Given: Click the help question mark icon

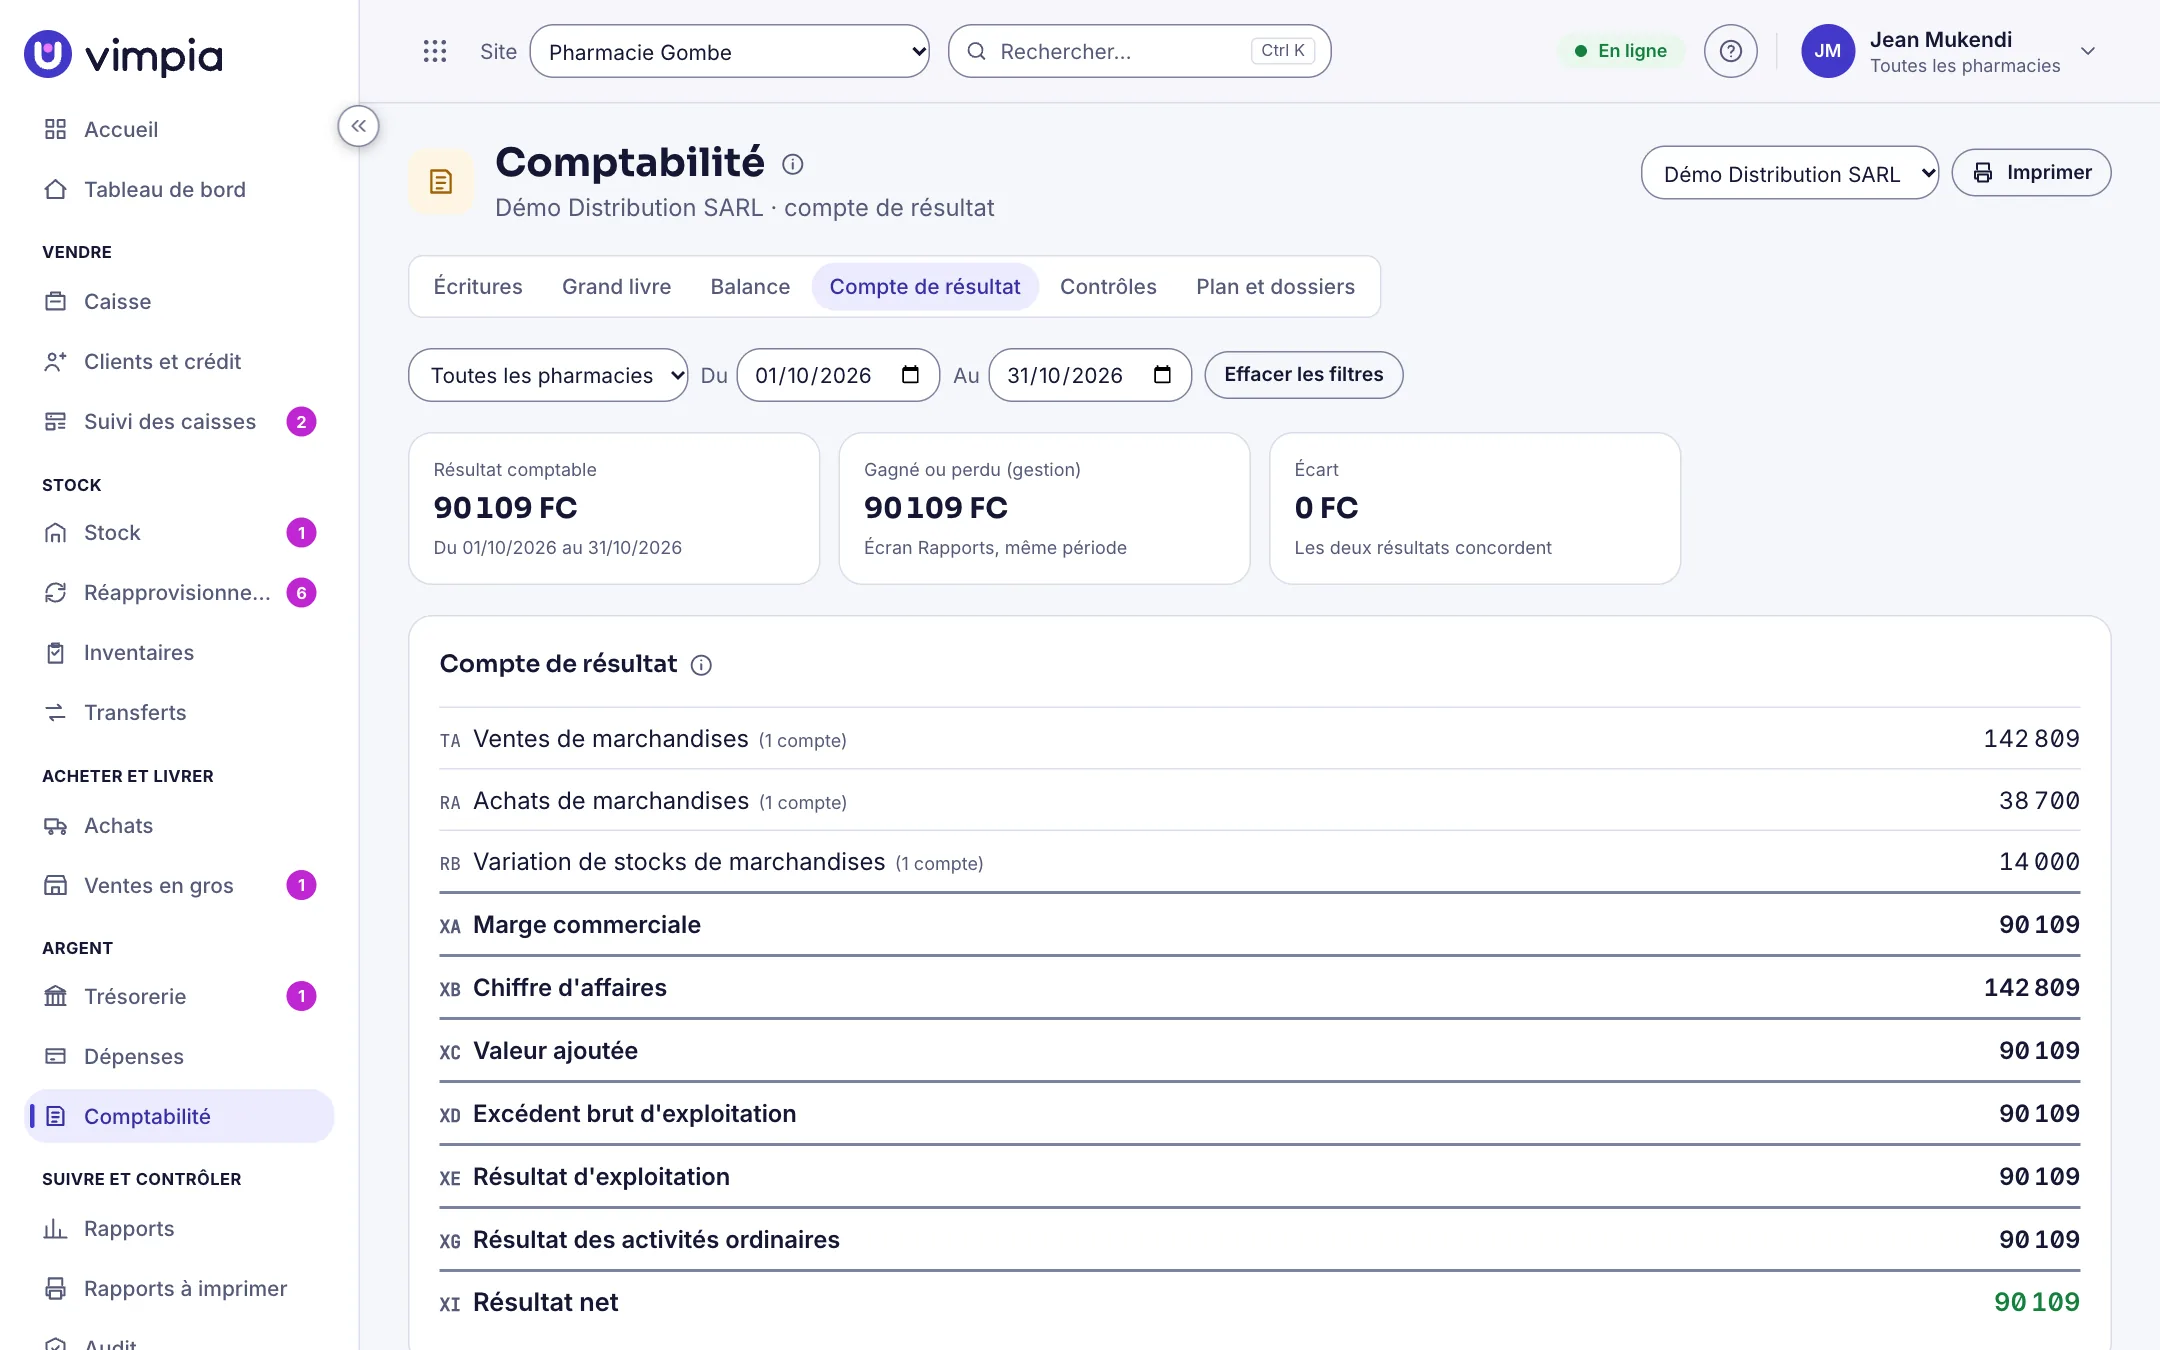Looking at the screenshot, I should click(1730, 51).
